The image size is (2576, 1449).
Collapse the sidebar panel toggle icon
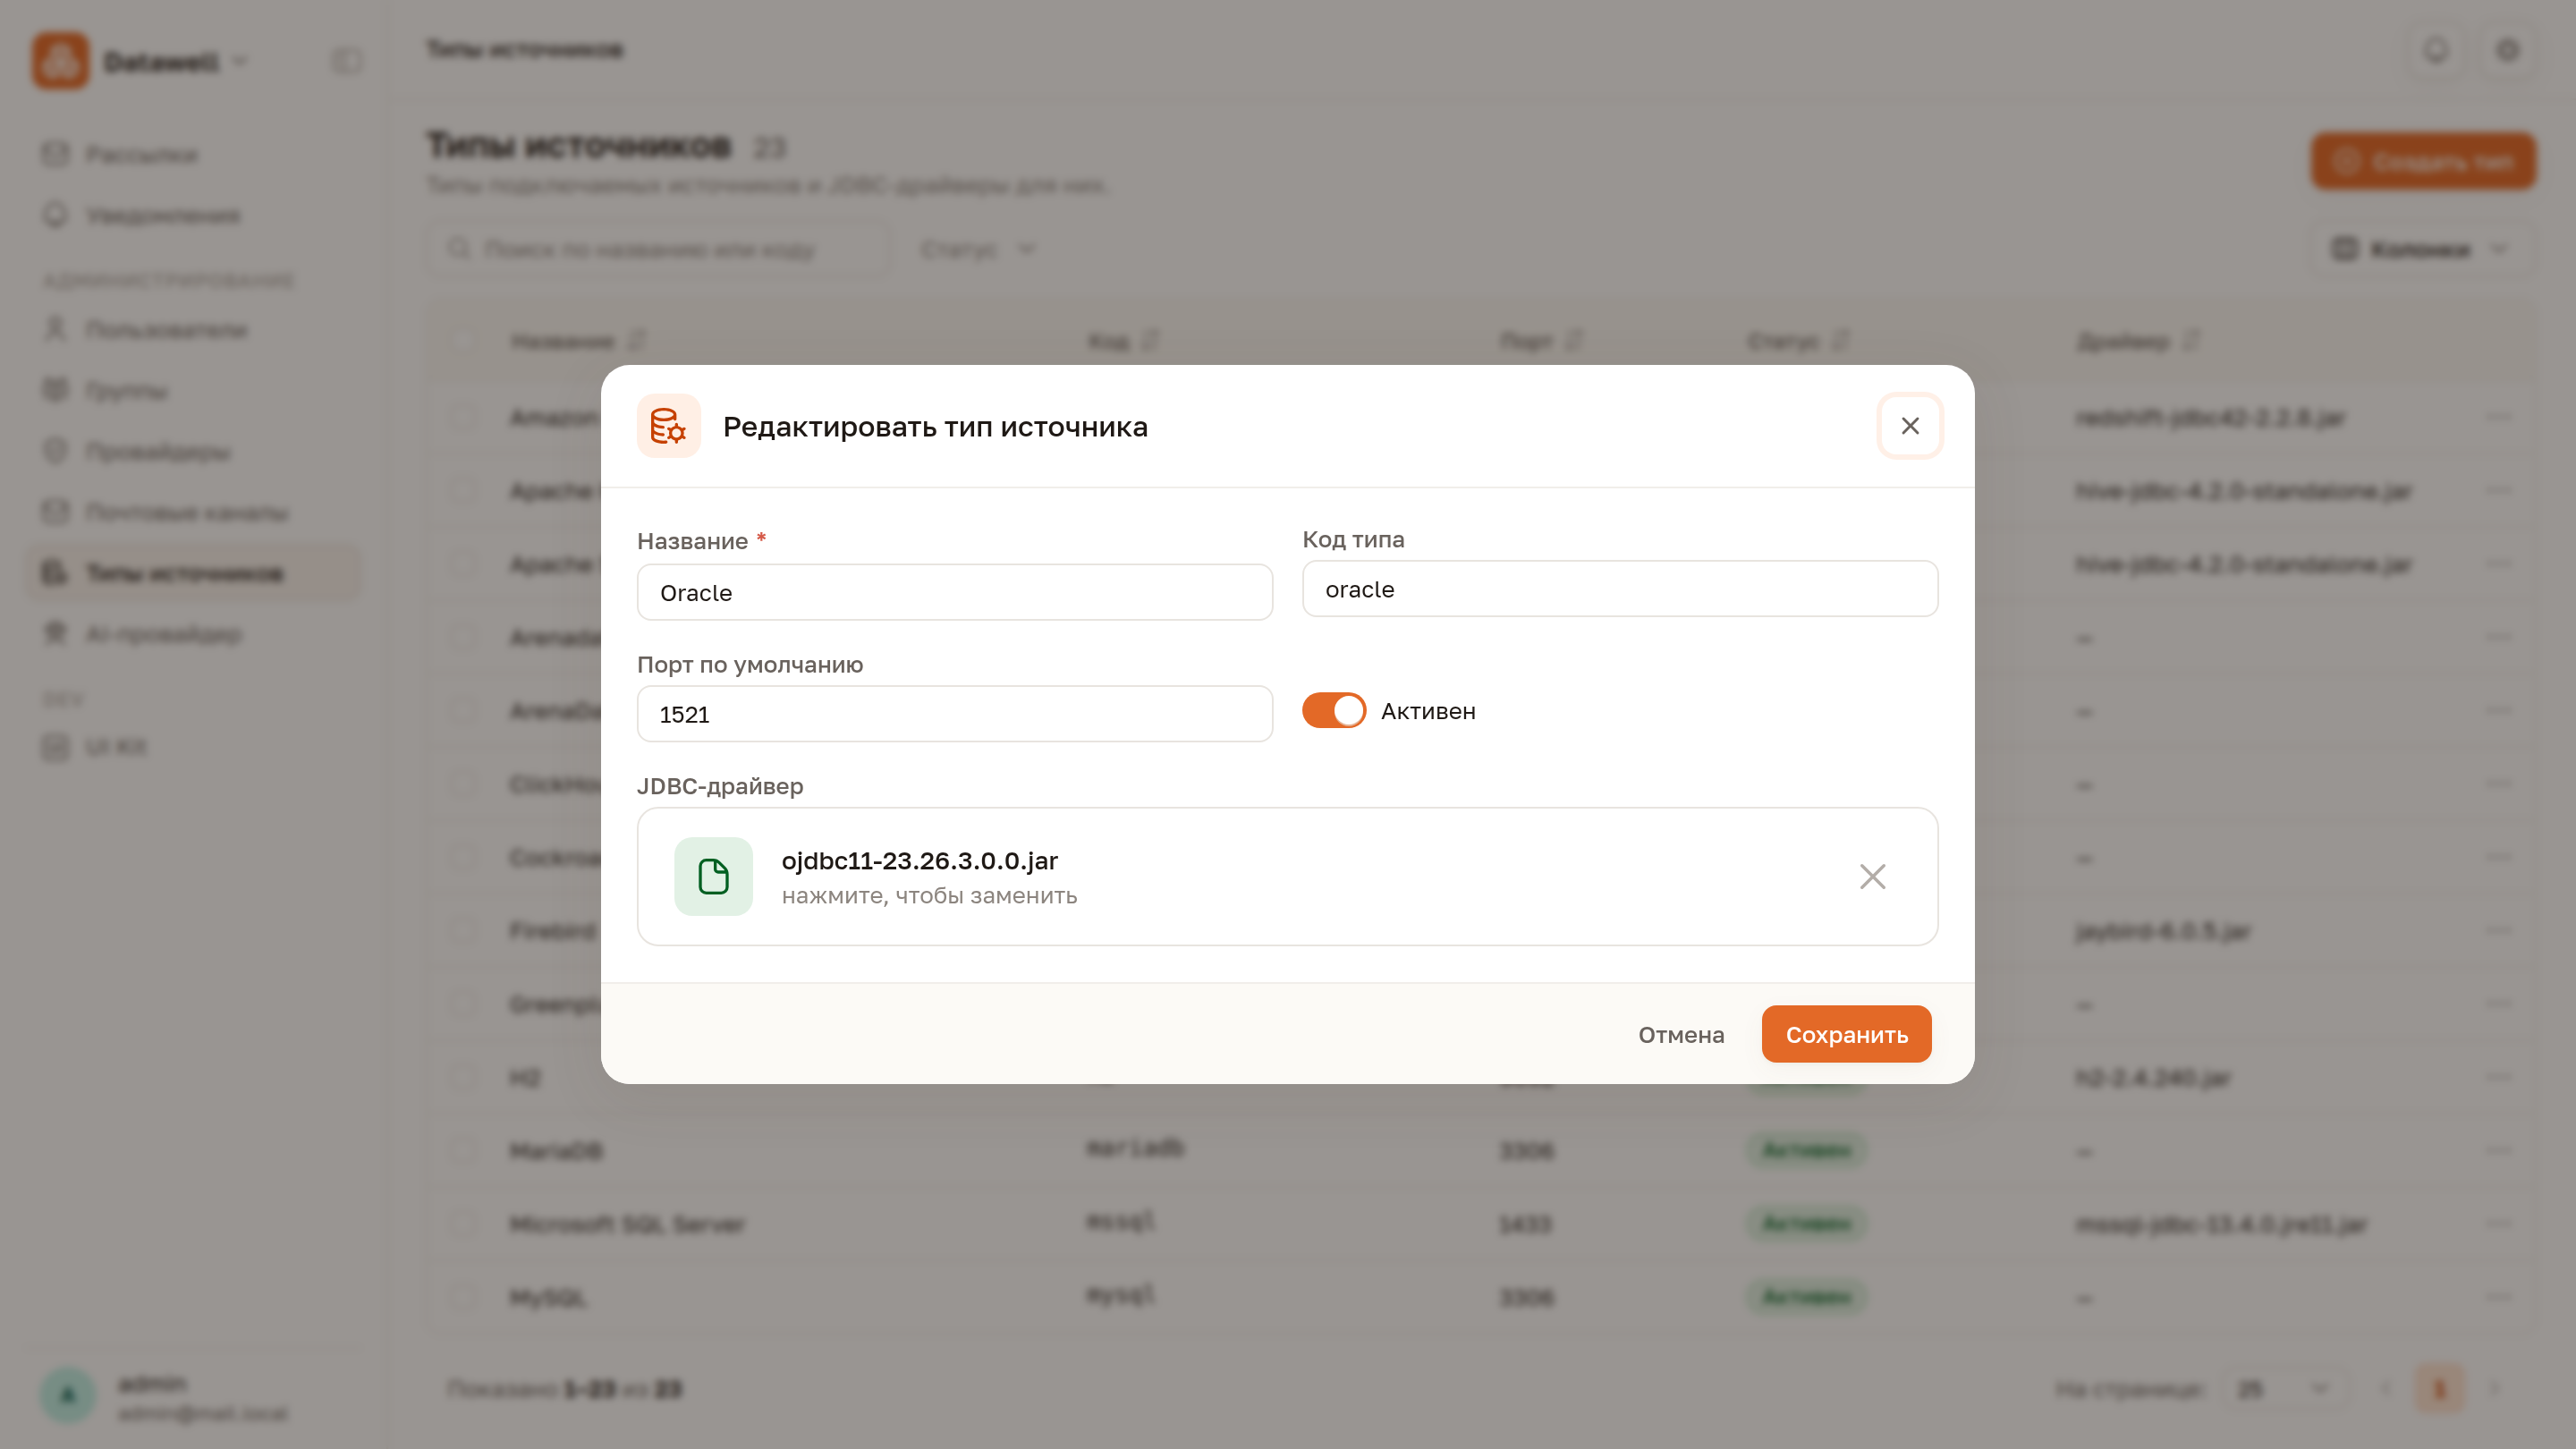click(347, 61)
